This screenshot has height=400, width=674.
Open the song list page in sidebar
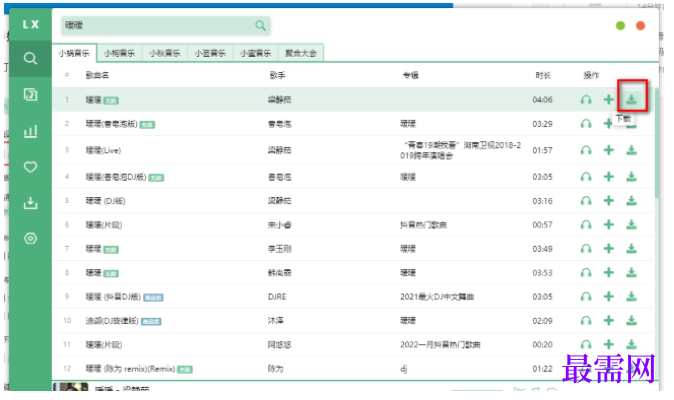pyautogui.click(x=30, y=94)
